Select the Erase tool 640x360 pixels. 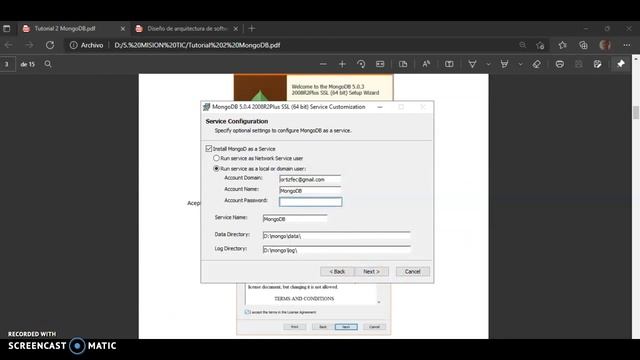point(537,64)
